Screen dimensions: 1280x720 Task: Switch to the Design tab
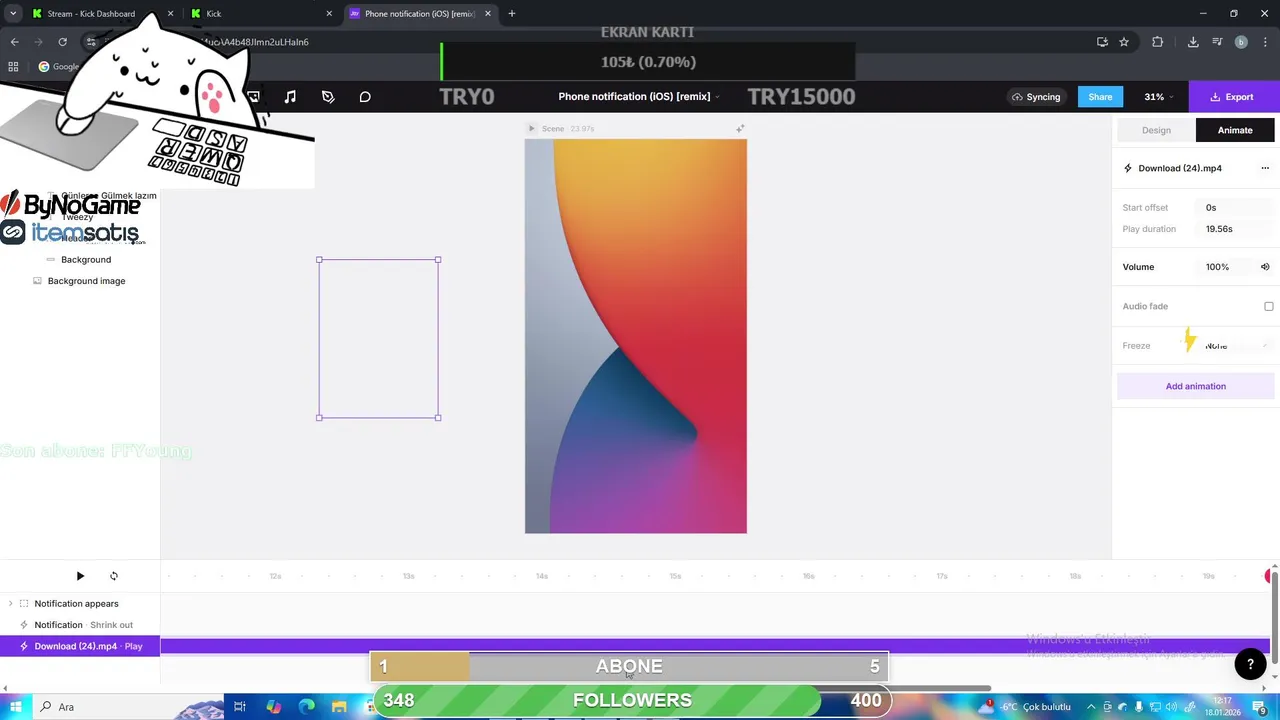coord(1156,130)
